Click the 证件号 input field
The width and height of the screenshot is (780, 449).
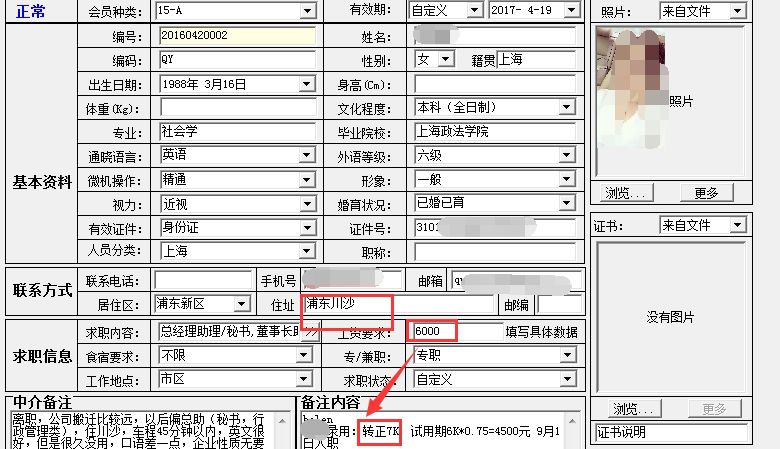[x=494, y=227]
